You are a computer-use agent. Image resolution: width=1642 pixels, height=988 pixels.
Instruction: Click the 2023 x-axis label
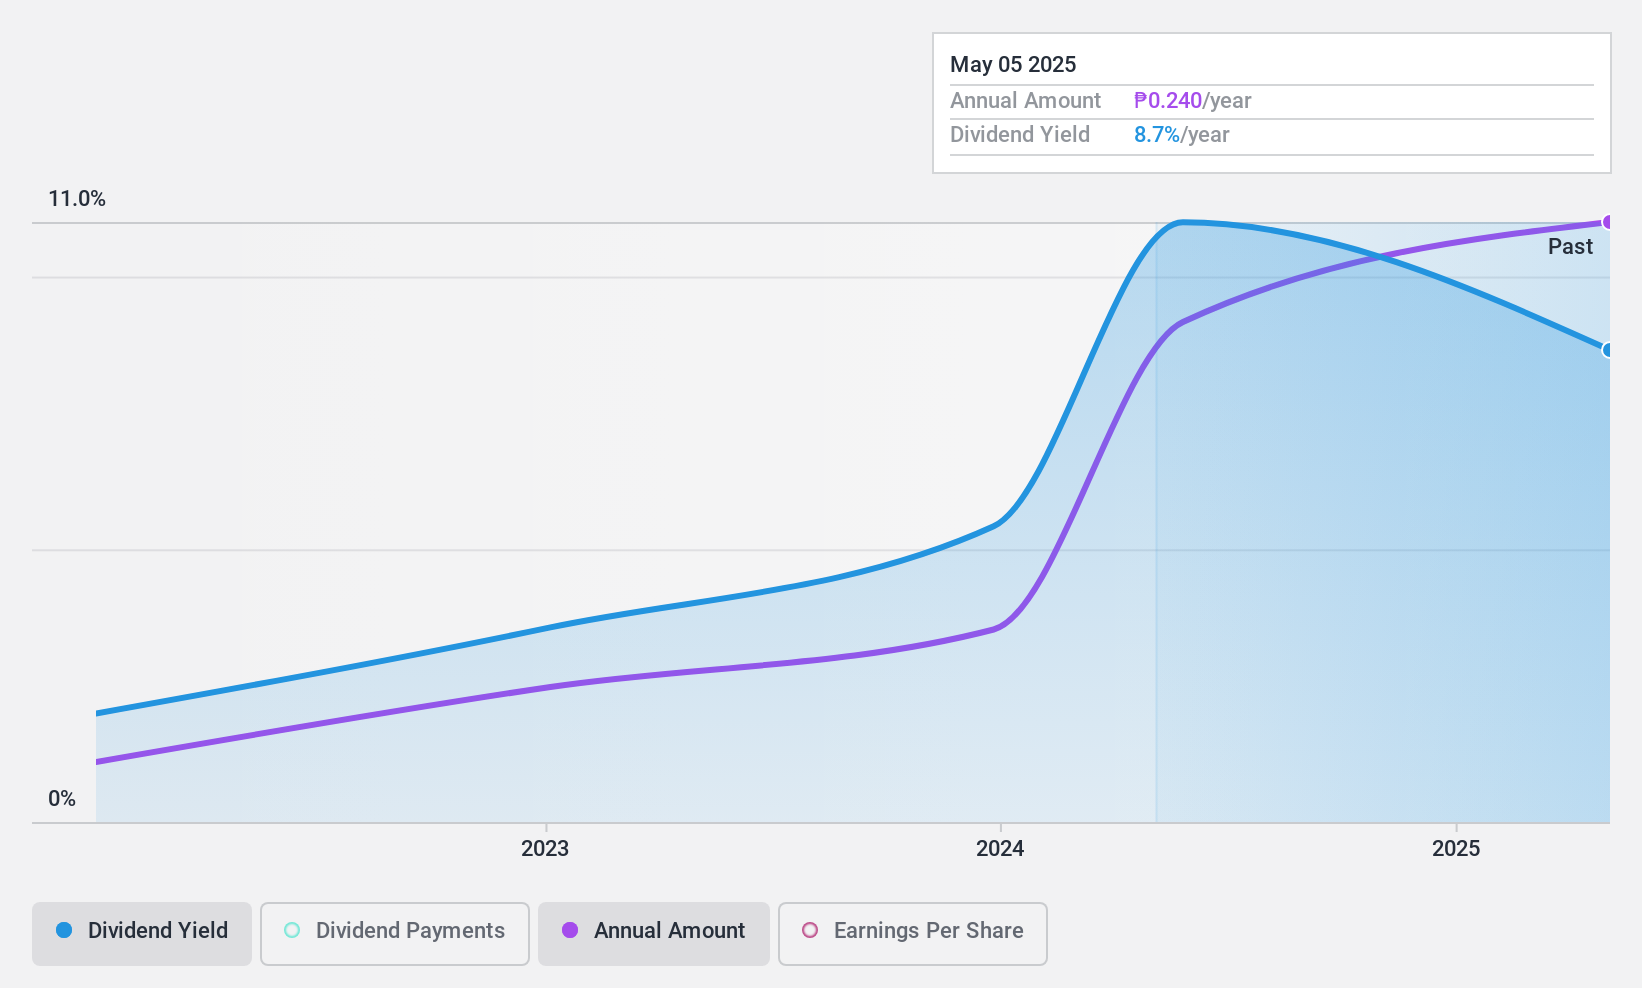[545, 849]
